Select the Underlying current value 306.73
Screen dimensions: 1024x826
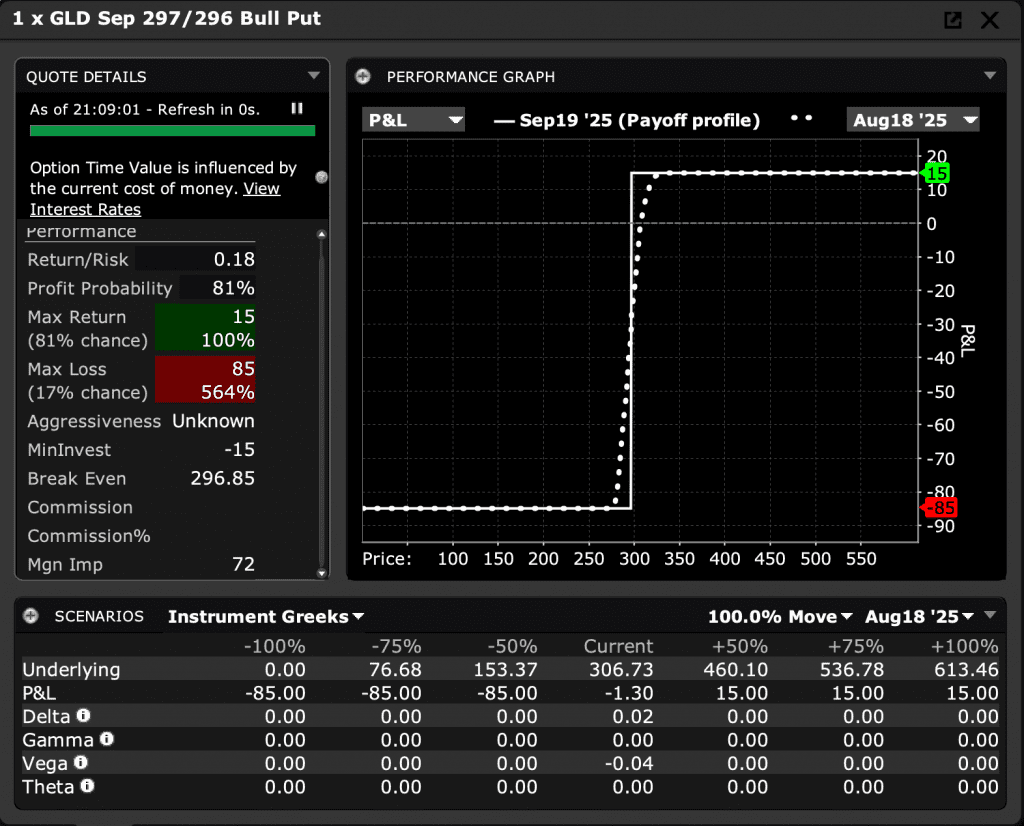[621, 669]
